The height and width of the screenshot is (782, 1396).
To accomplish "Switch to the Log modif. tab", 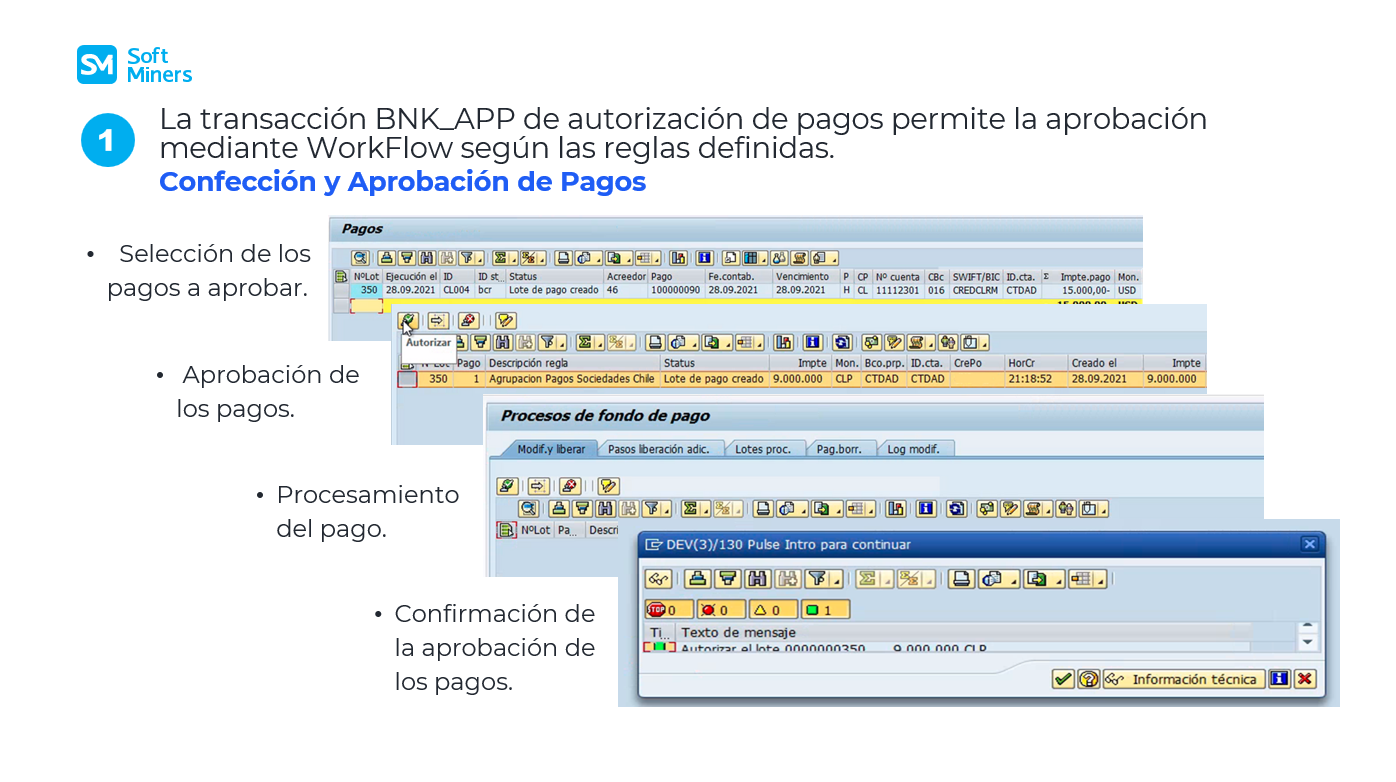I will pos(913,449).
